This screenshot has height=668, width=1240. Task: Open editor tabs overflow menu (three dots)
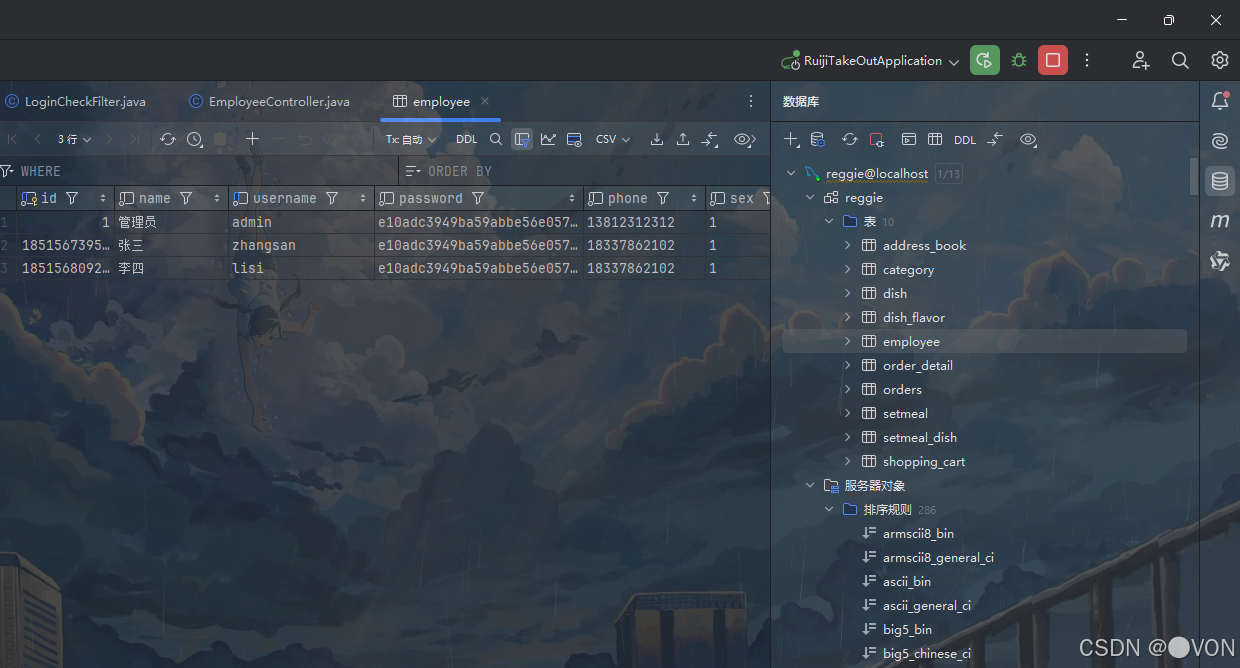[x=751, y=102]
